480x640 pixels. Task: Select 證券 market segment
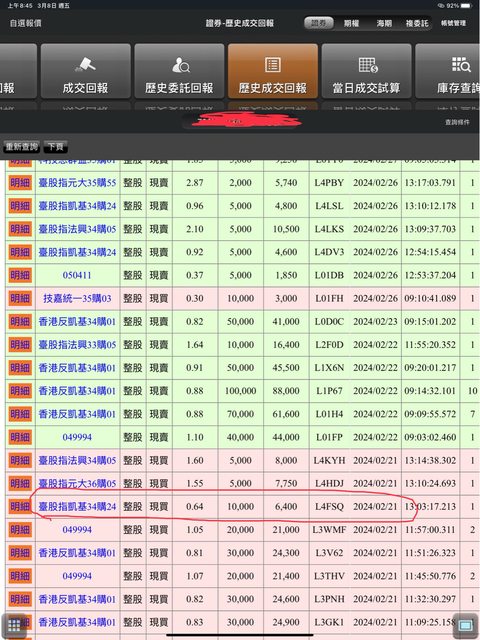[319, 23]
